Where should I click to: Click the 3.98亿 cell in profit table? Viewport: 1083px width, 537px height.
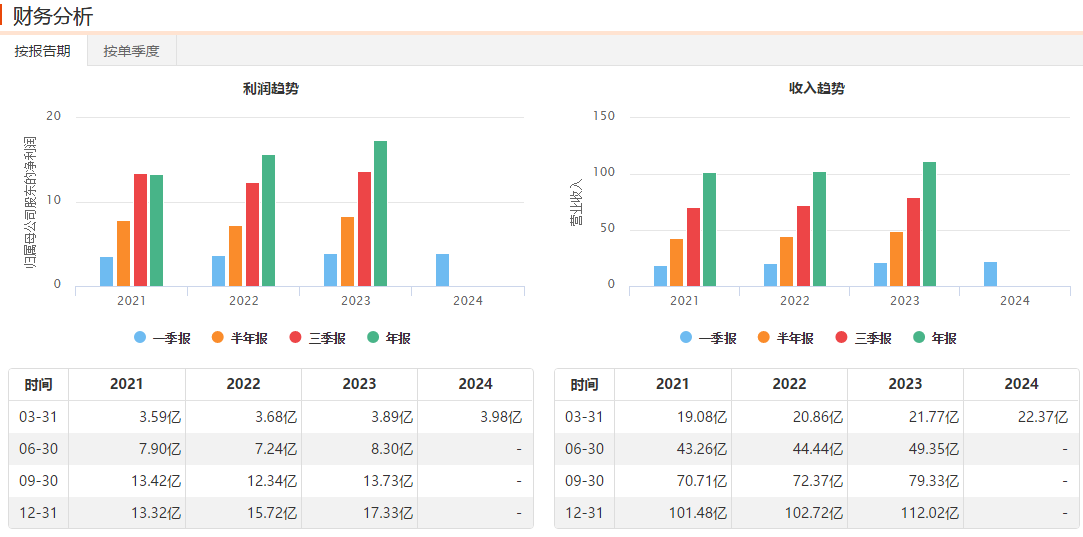[475, 417]
